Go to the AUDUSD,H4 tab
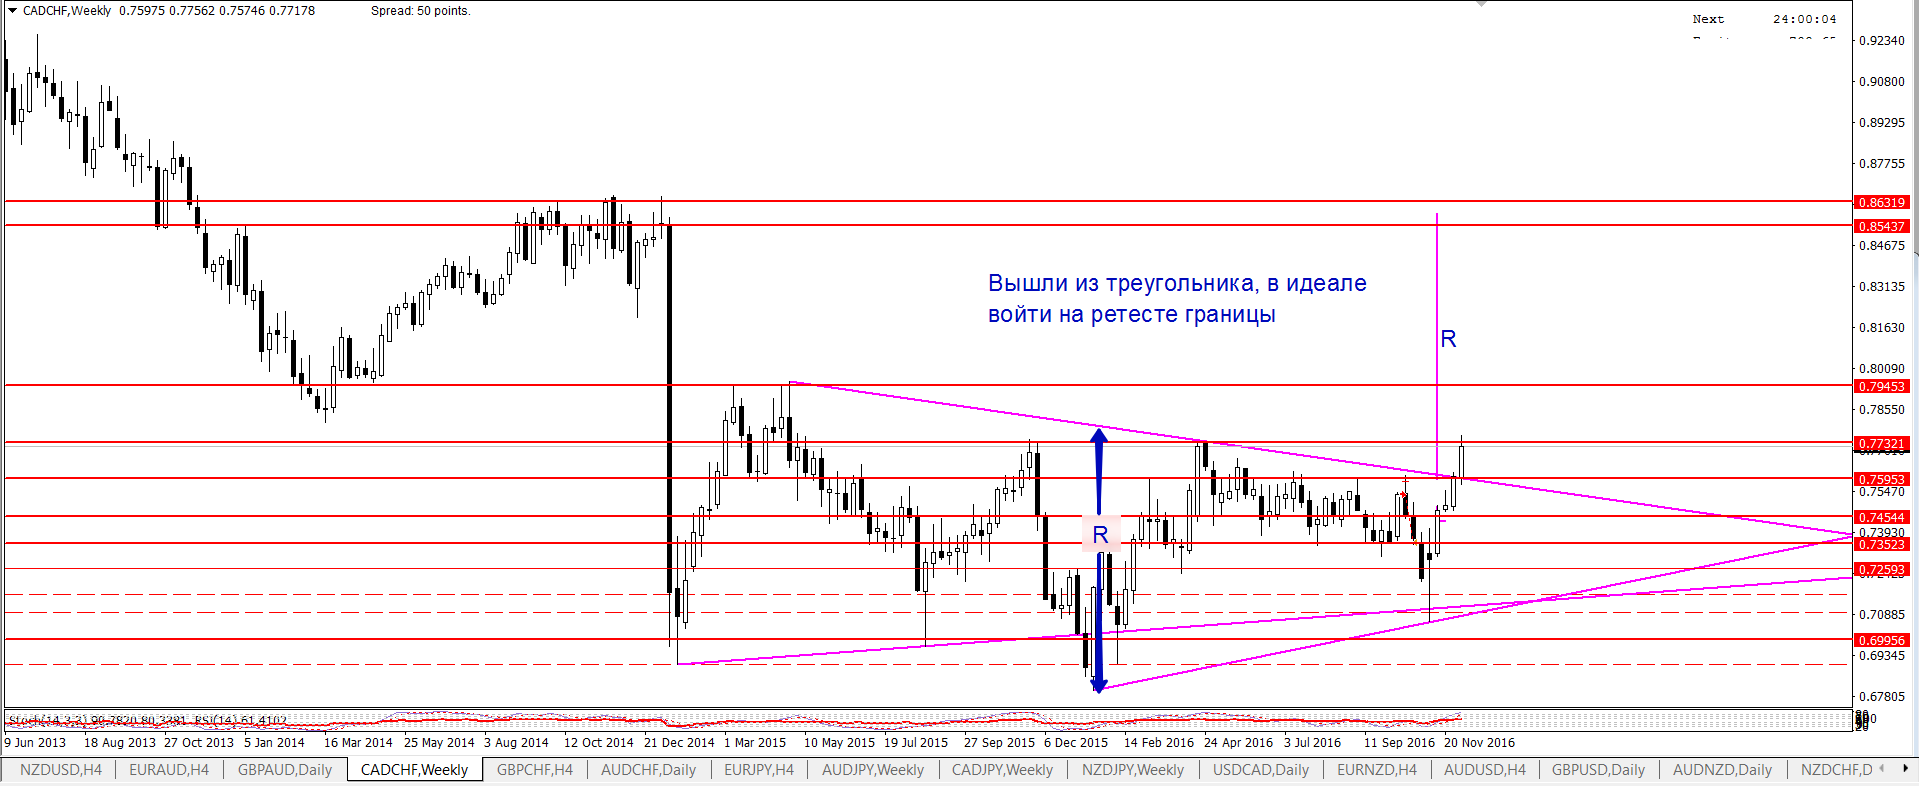1919x786 pixels. pos(1485,769)
